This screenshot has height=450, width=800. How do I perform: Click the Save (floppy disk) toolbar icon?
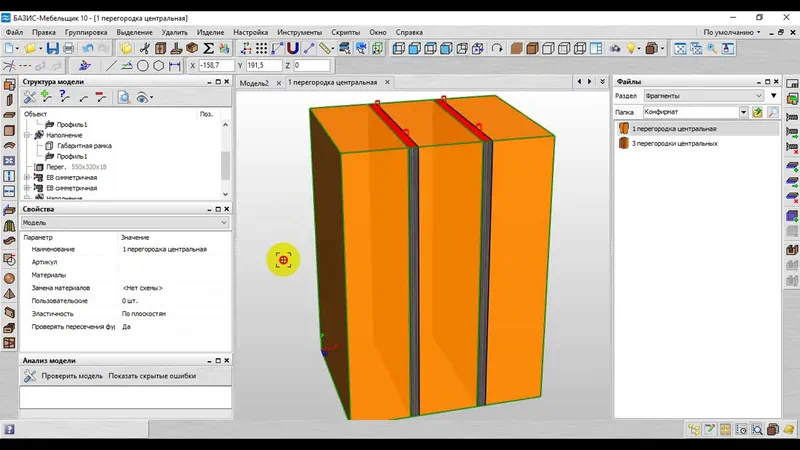53,48
